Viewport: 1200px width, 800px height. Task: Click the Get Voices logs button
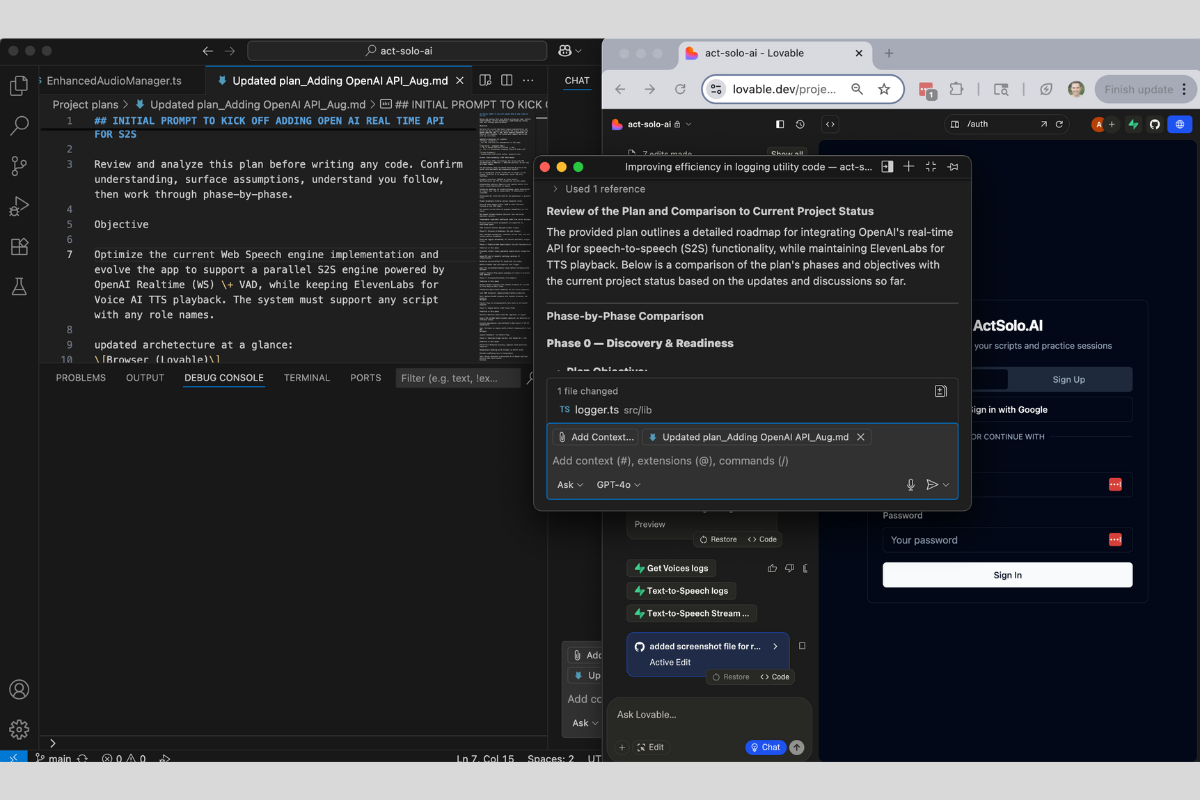coord(670,568)
